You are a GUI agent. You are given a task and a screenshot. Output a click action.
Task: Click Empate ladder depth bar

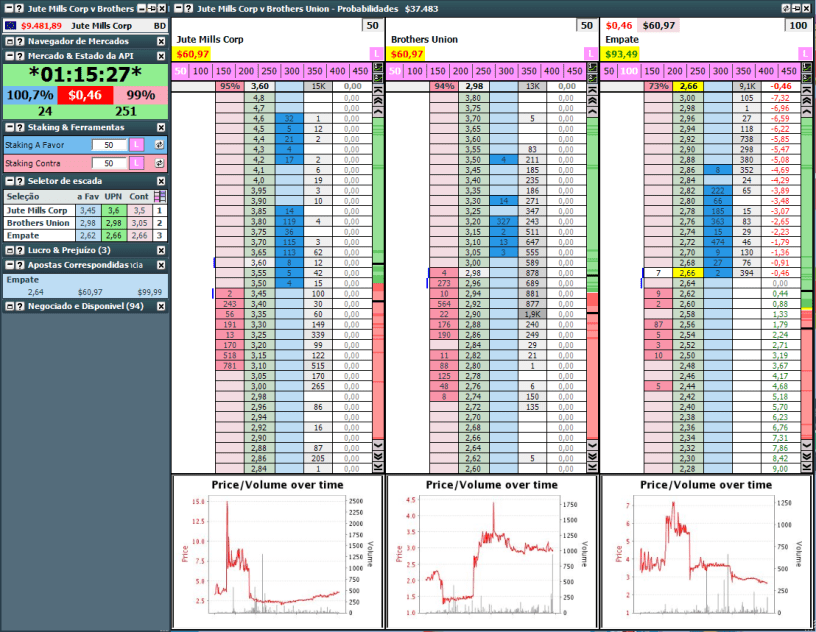coord(807,279)
